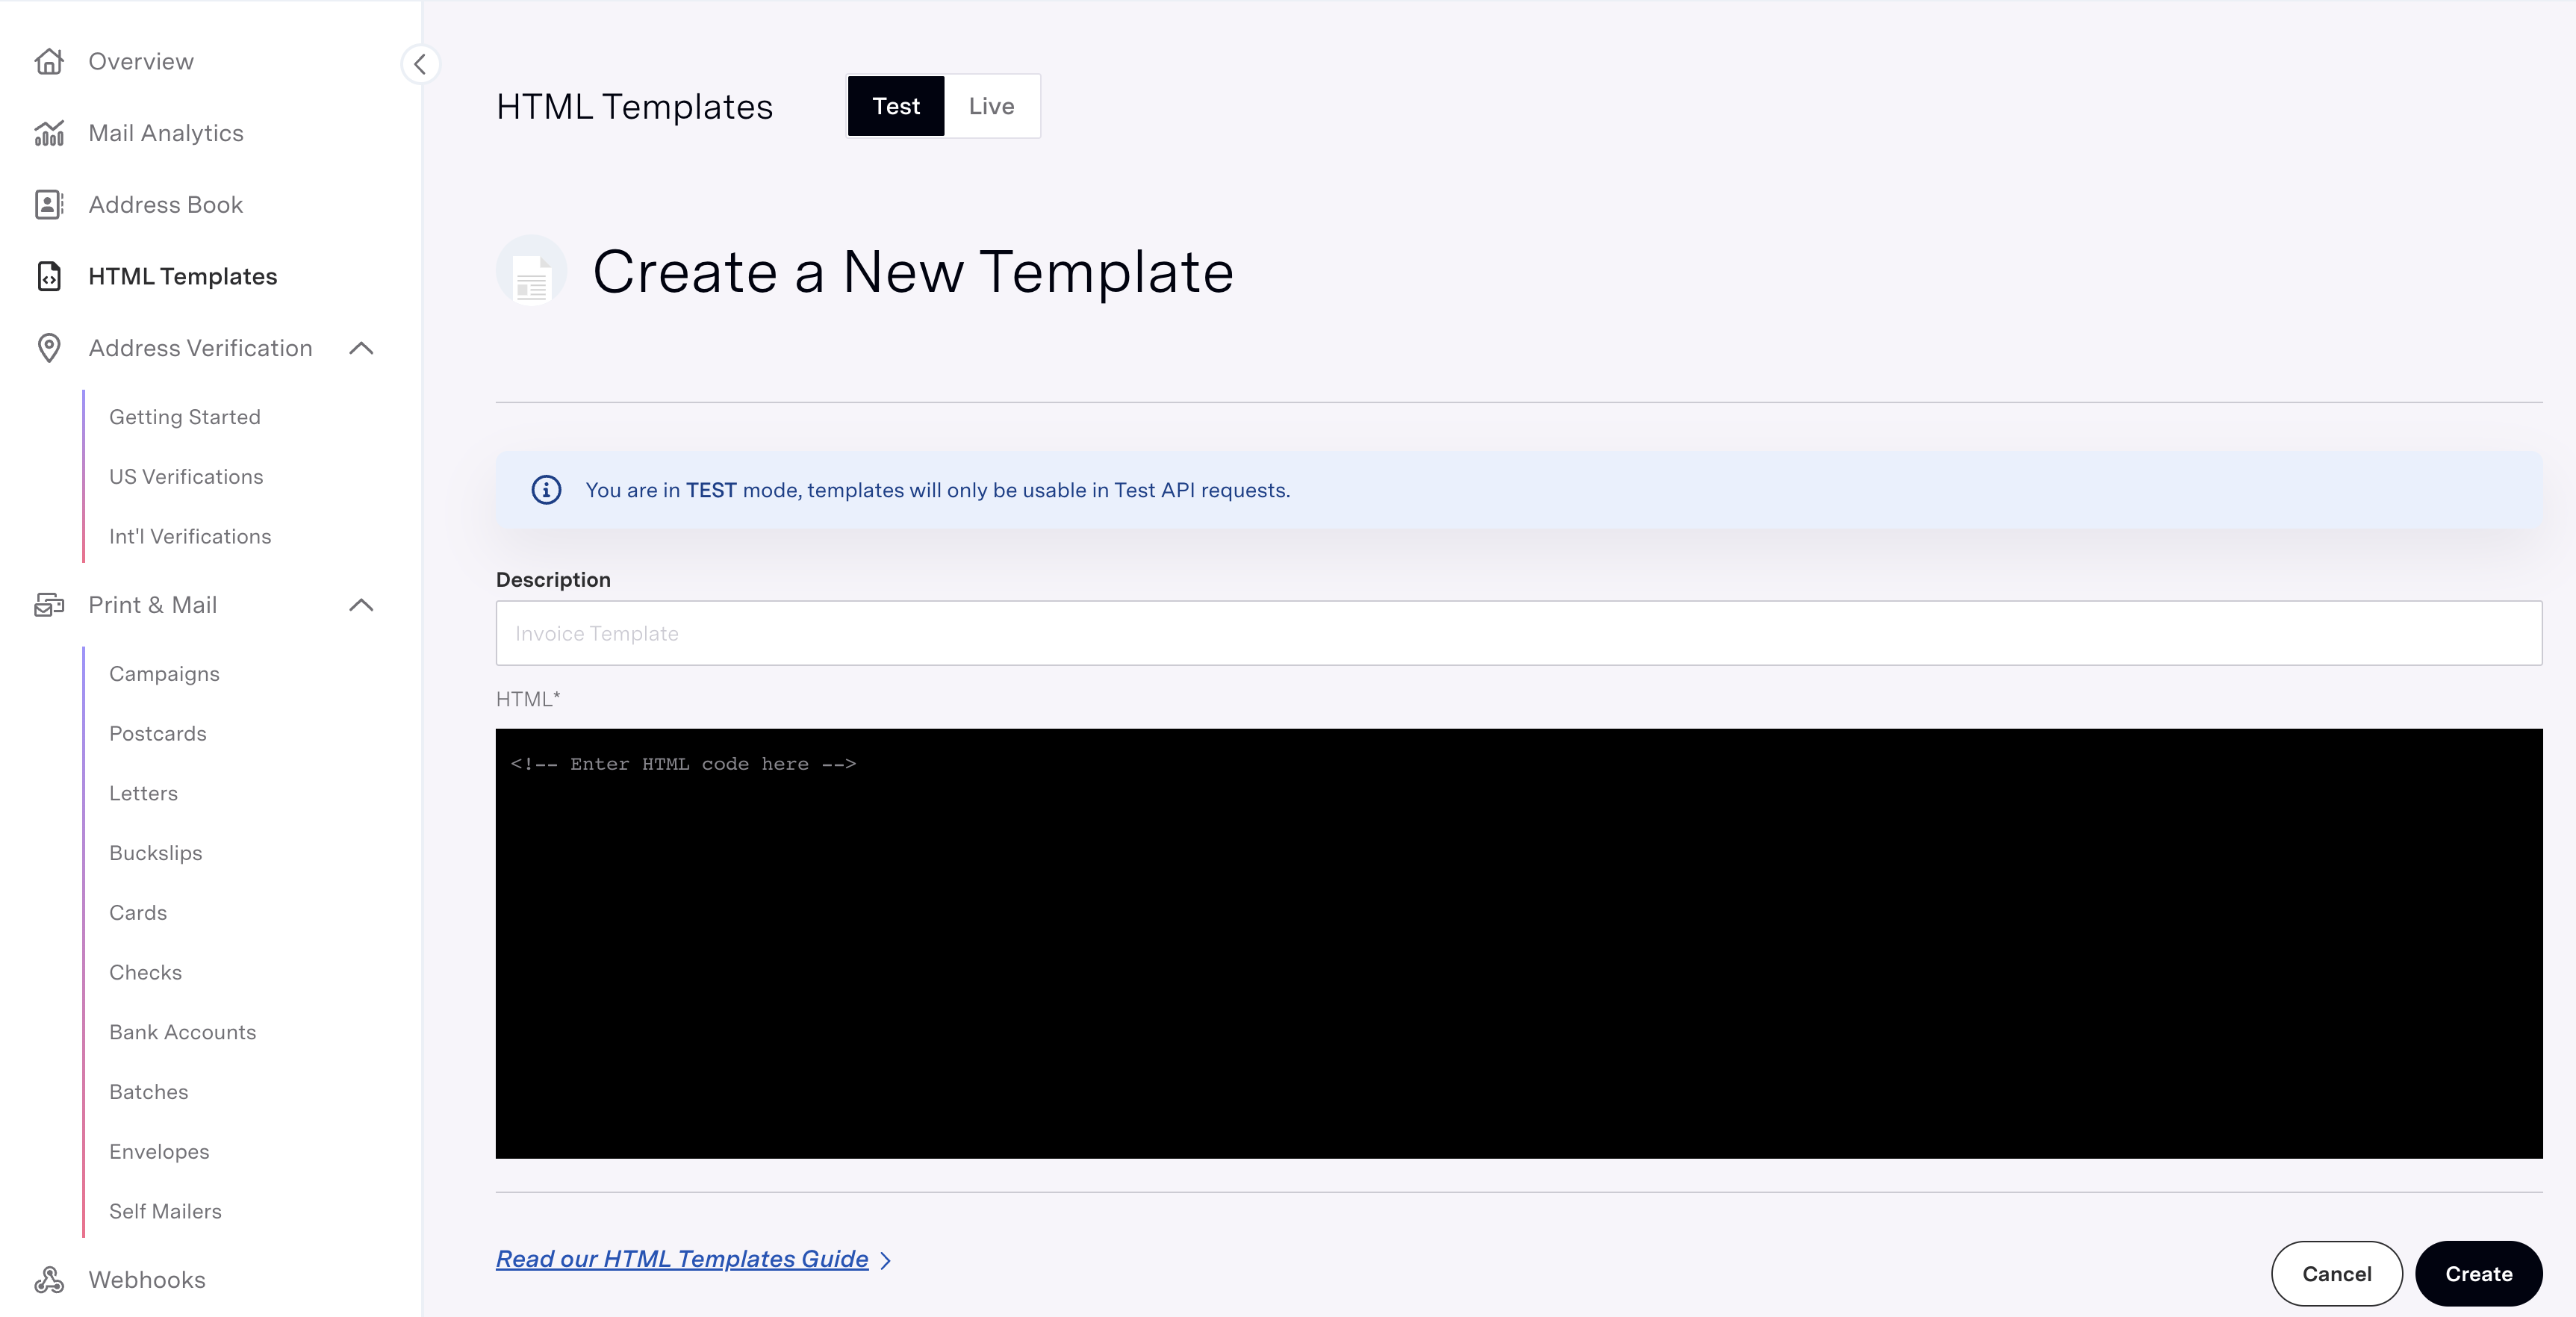Click the Overview home icon
The width and height of the screenshot is (2576, 1317).
[x=49, y=62]
